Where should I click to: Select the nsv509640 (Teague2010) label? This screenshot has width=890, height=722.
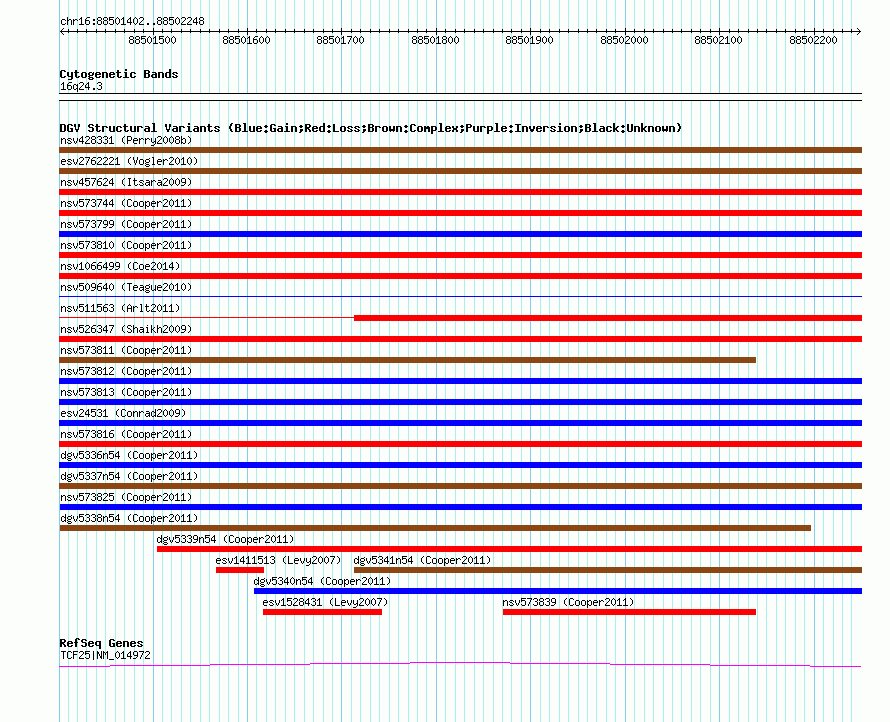[126, 287]
